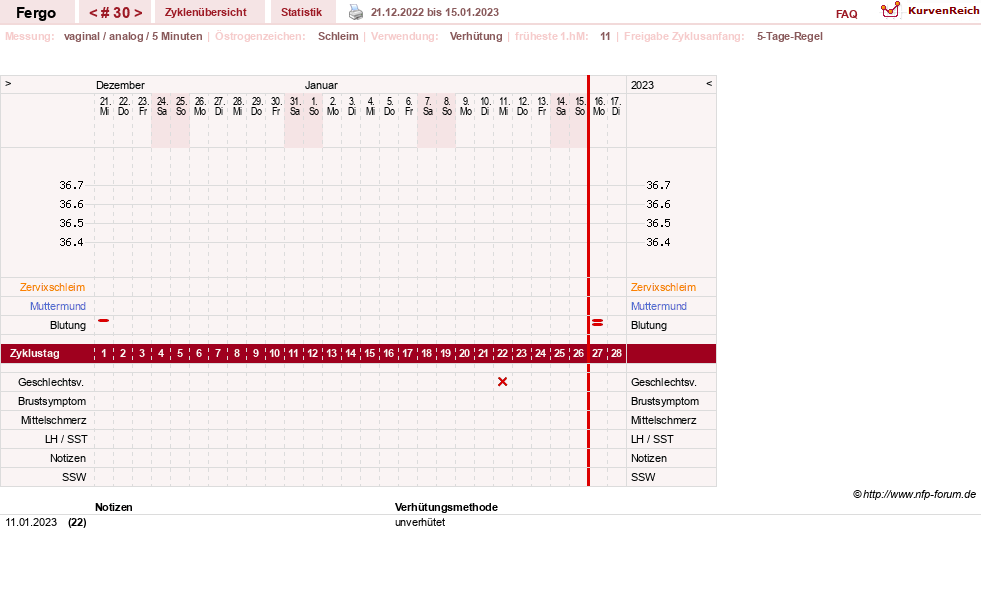Click the Zyklustag row label

[x=35, y=353]
